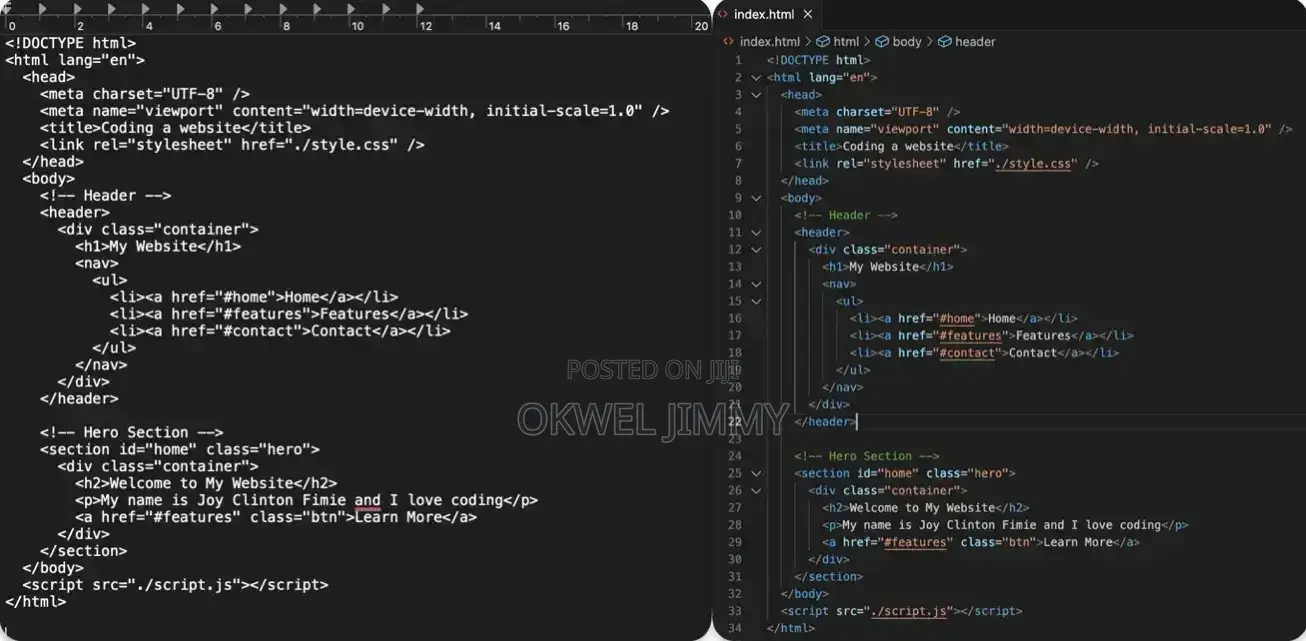Follow the #features href link on line 29
The width and height of the screenshot is (1306, 641).
pos(915,542)
